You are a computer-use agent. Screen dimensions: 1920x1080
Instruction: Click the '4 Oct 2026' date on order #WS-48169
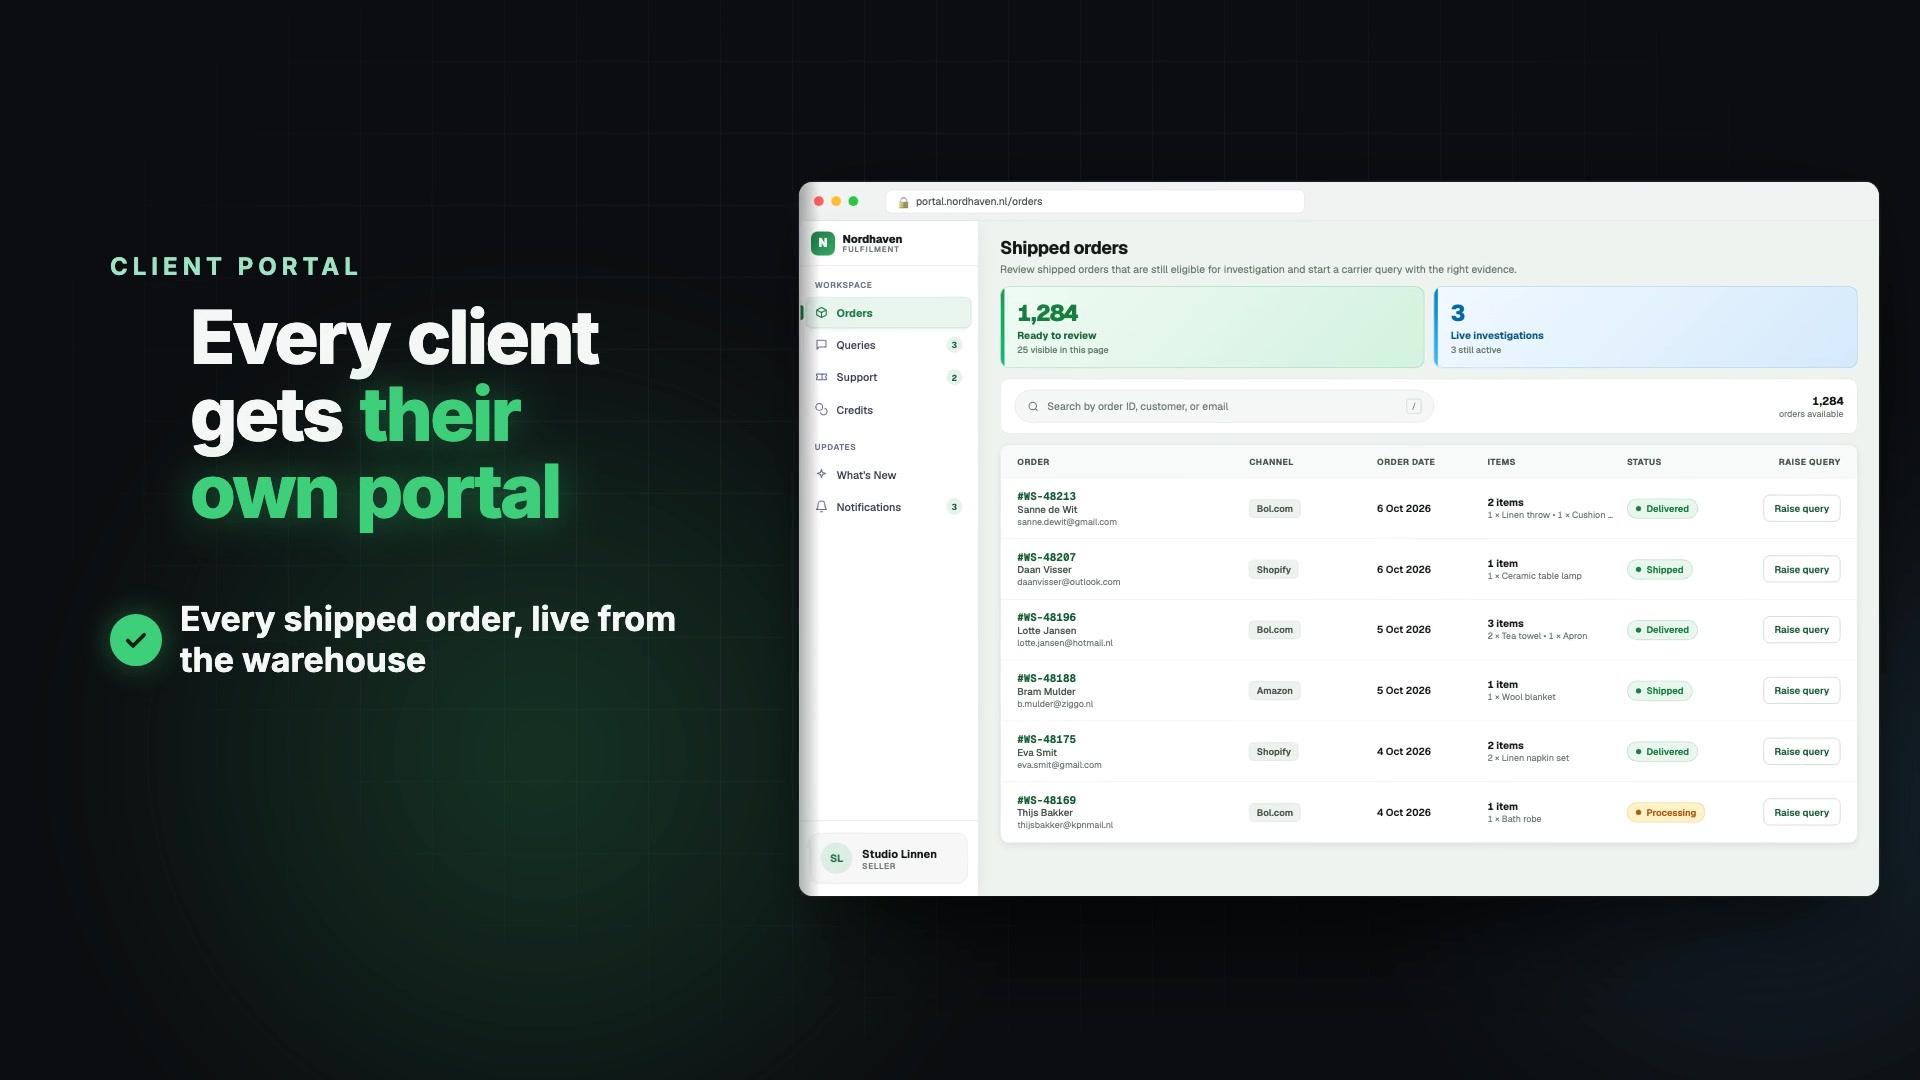pyautogui.click(x=1403, y=813)
